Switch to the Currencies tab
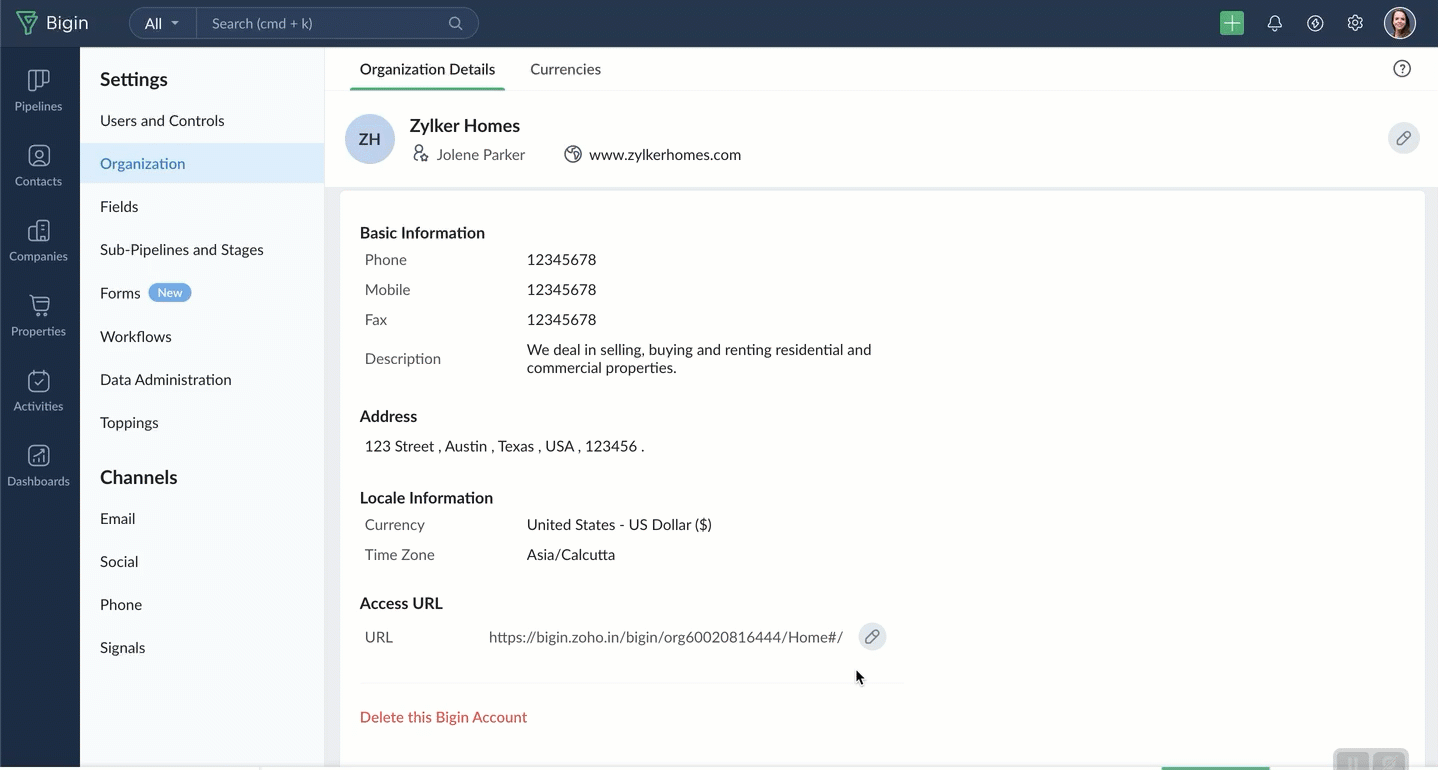The height and width of the screenshot is (770, 1438). [x=566, y=69]
